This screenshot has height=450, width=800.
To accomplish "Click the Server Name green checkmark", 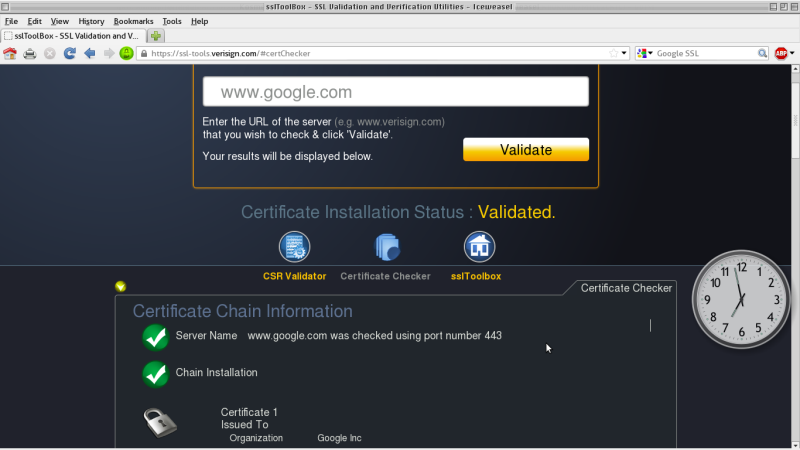I will tap(156, 337).
